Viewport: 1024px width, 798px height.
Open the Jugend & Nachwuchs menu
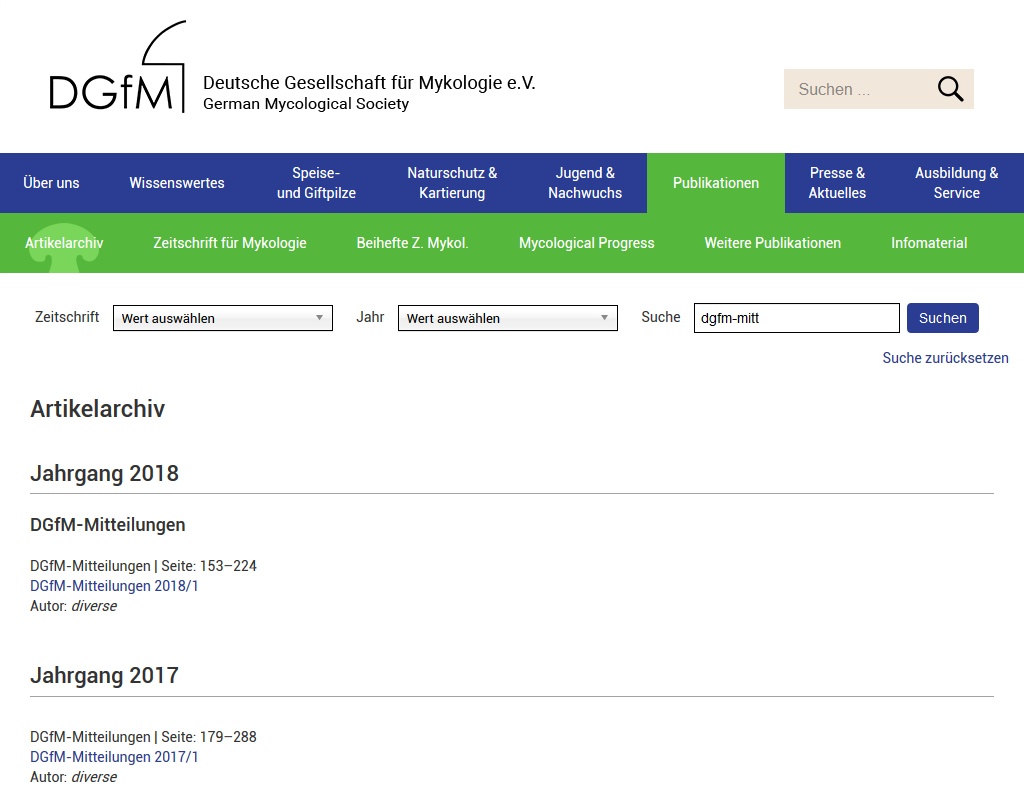[585, 183]
